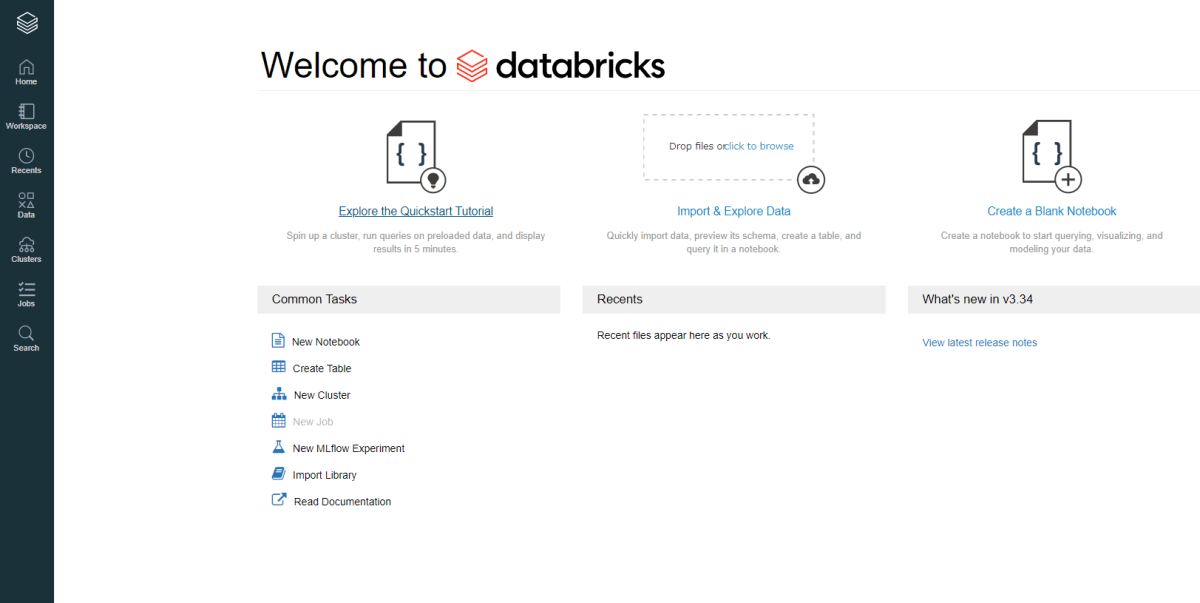Open Clusters in the sidebar

(26, 249)
